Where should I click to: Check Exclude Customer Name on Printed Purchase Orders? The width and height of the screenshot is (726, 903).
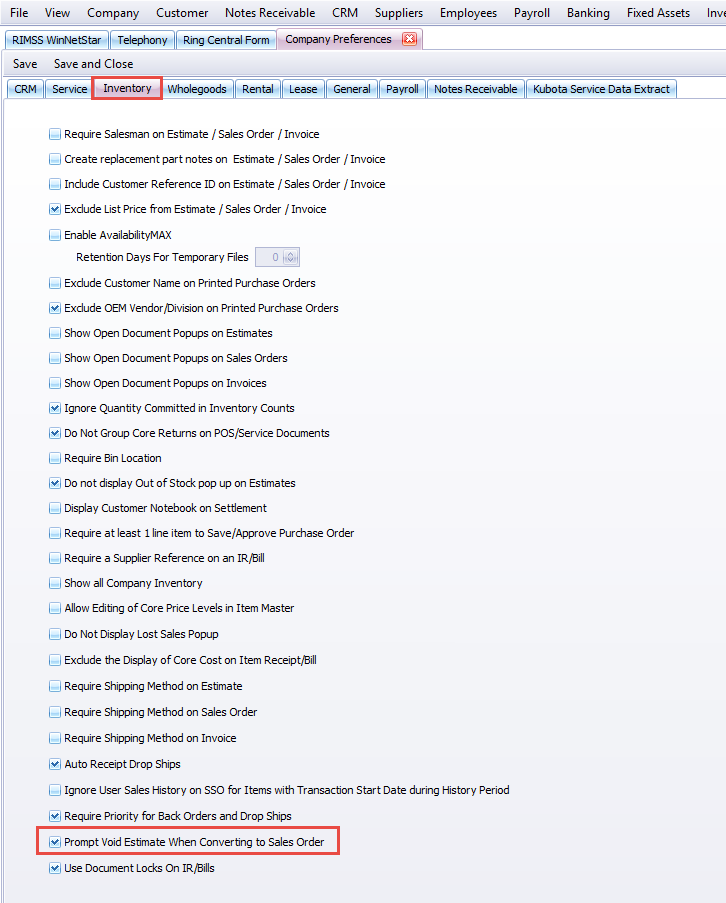55,283
